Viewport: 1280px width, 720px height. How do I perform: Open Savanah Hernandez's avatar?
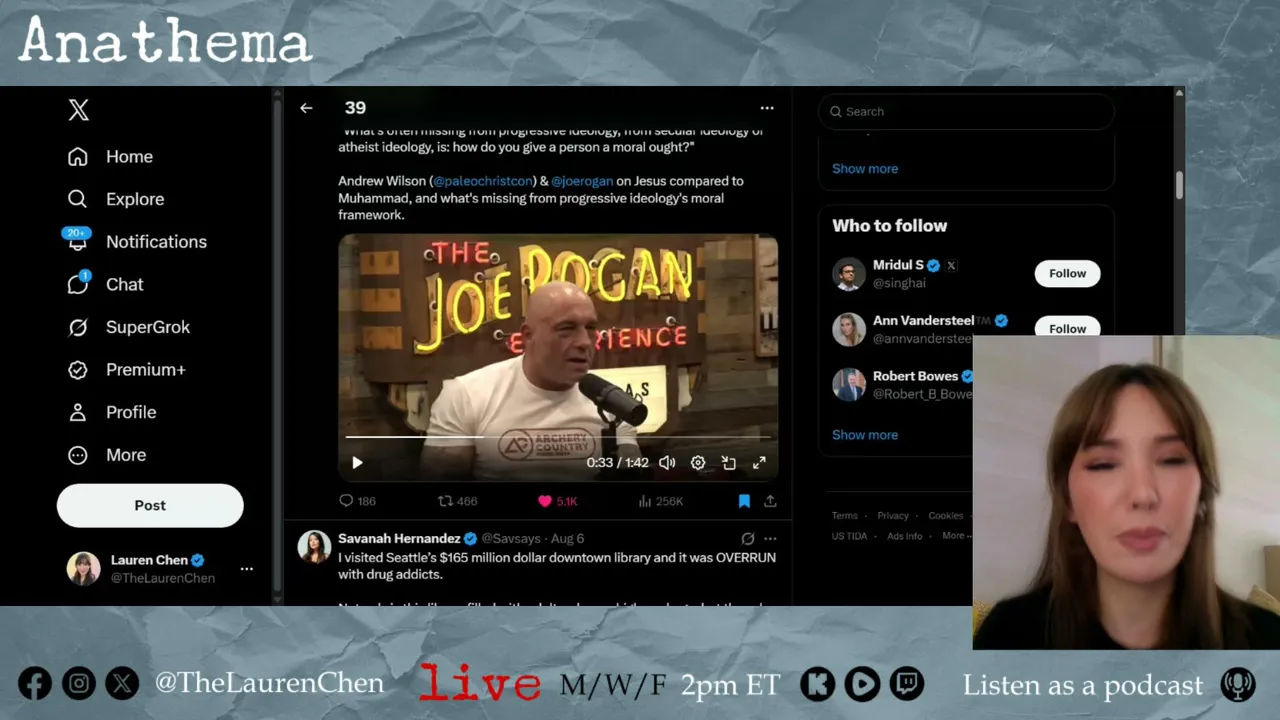[x=314, y=547]
